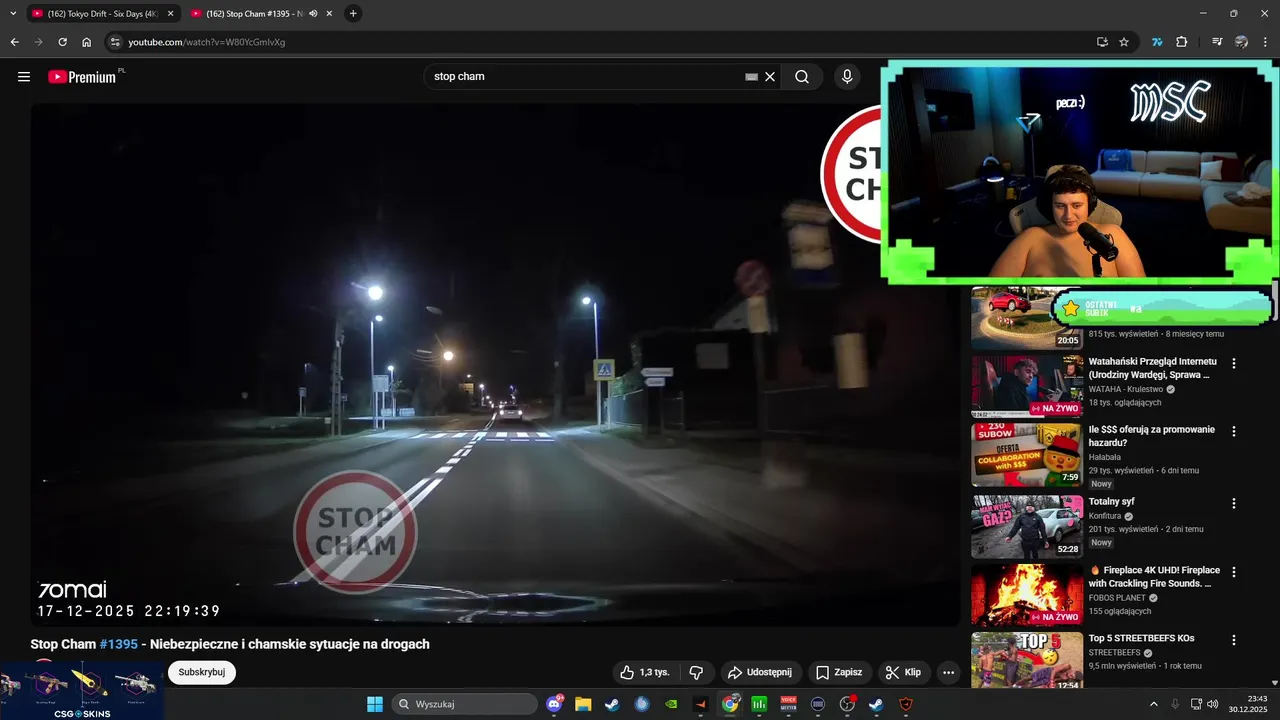Open the WATAHA - Krulestwo channel name
The image size is (1280, 720).
1126,389
